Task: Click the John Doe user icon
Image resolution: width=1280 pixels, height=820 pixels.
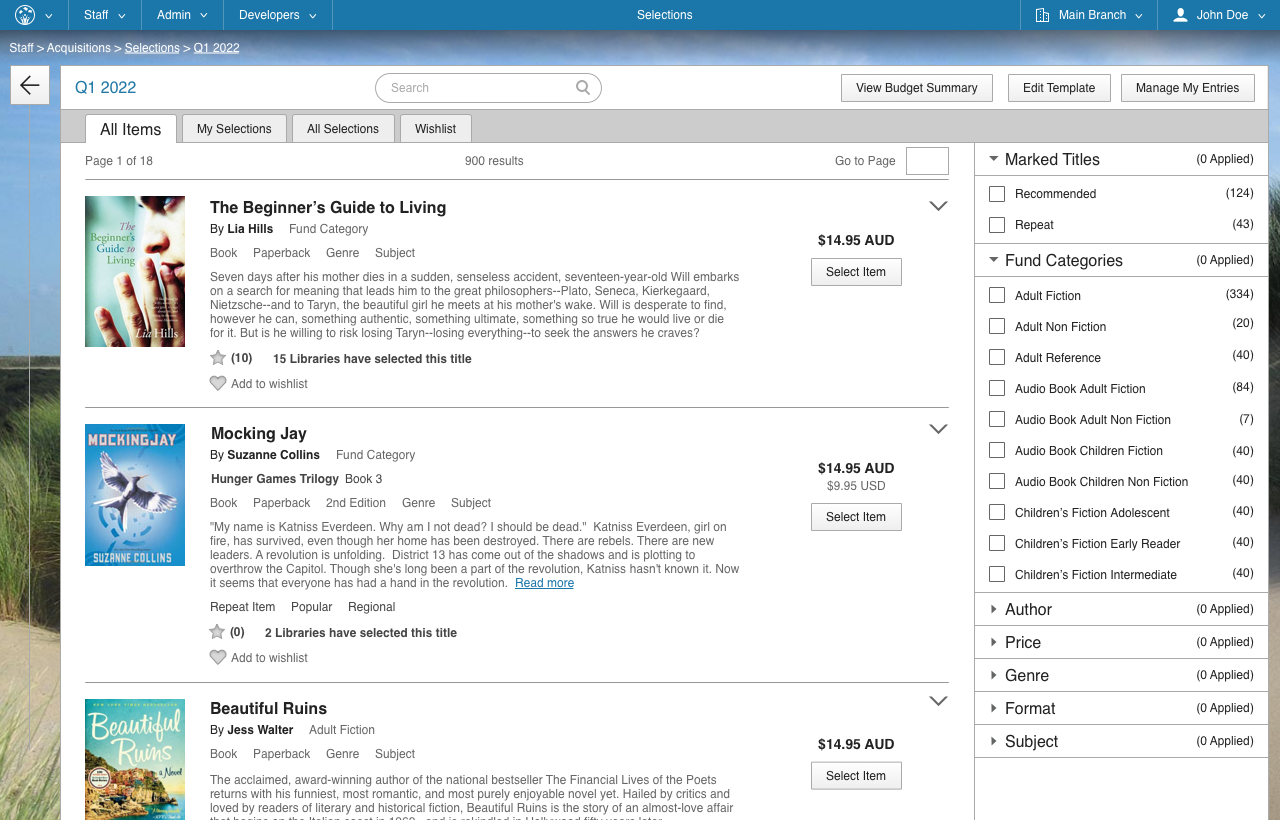Action: click(1180, 15)
